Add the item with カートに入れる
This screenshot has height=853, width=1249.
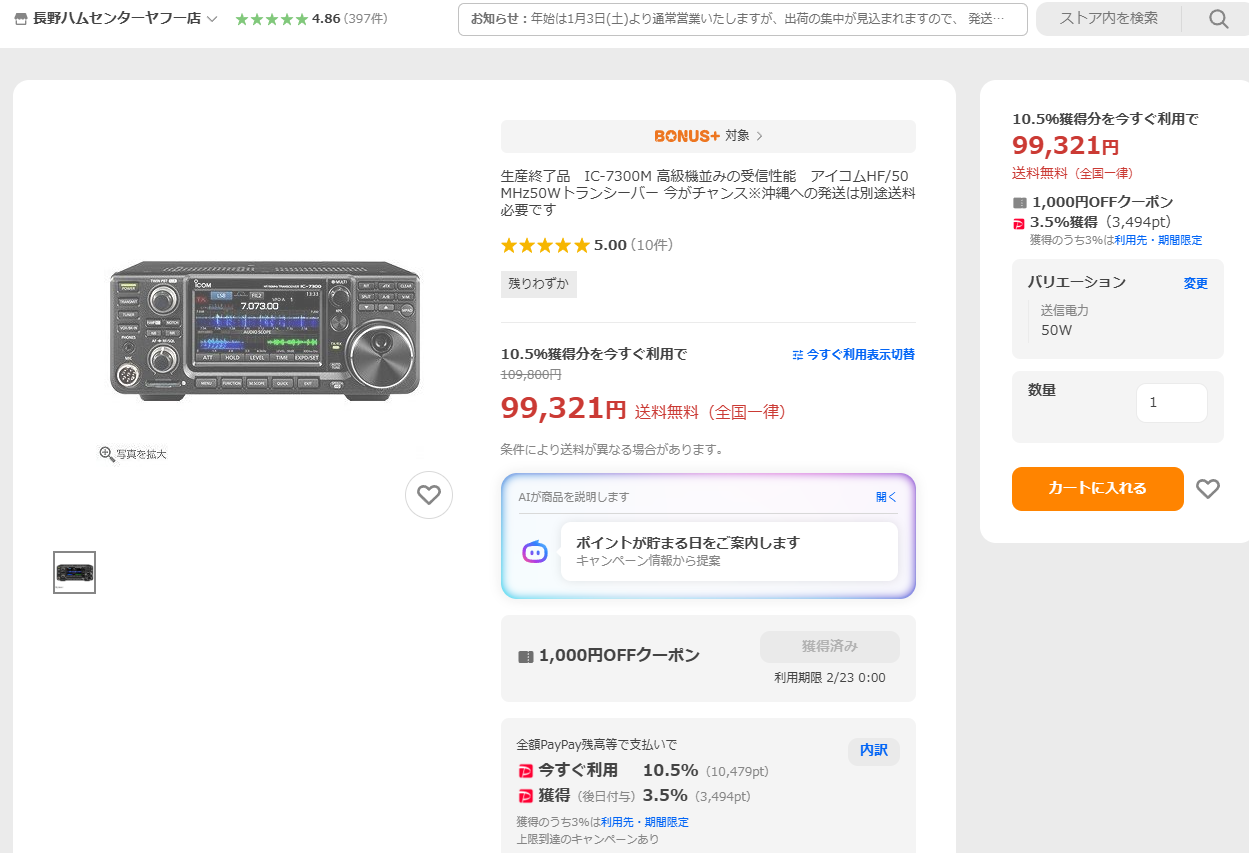click(x=1097, y=489)
